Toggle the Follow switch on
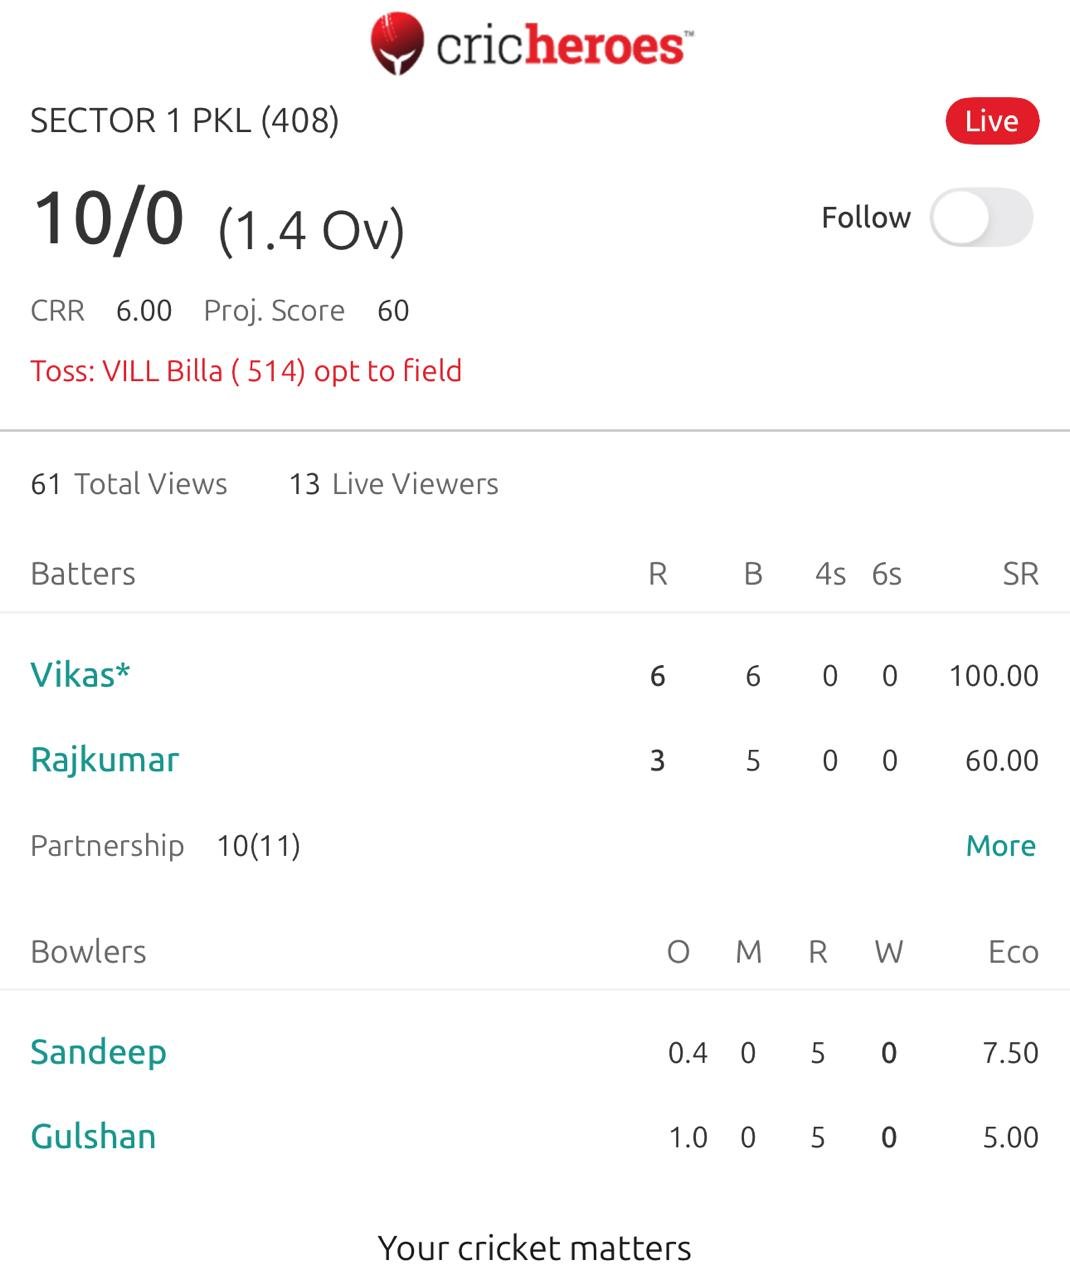This screenshot has height=1280, width=1070. click(x=980, y=218)
